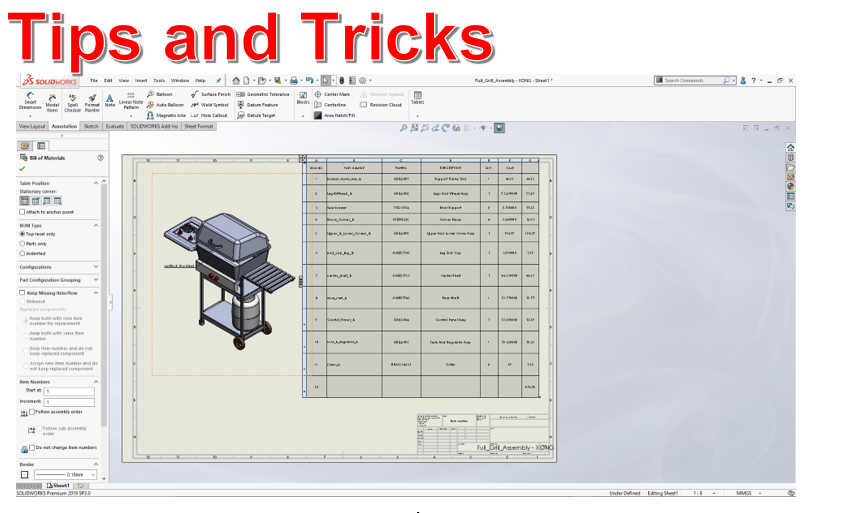This screenshot has width=849, height=513.
Task: Apply Area Hatch/Fill
Action: (x=335, y=115)
